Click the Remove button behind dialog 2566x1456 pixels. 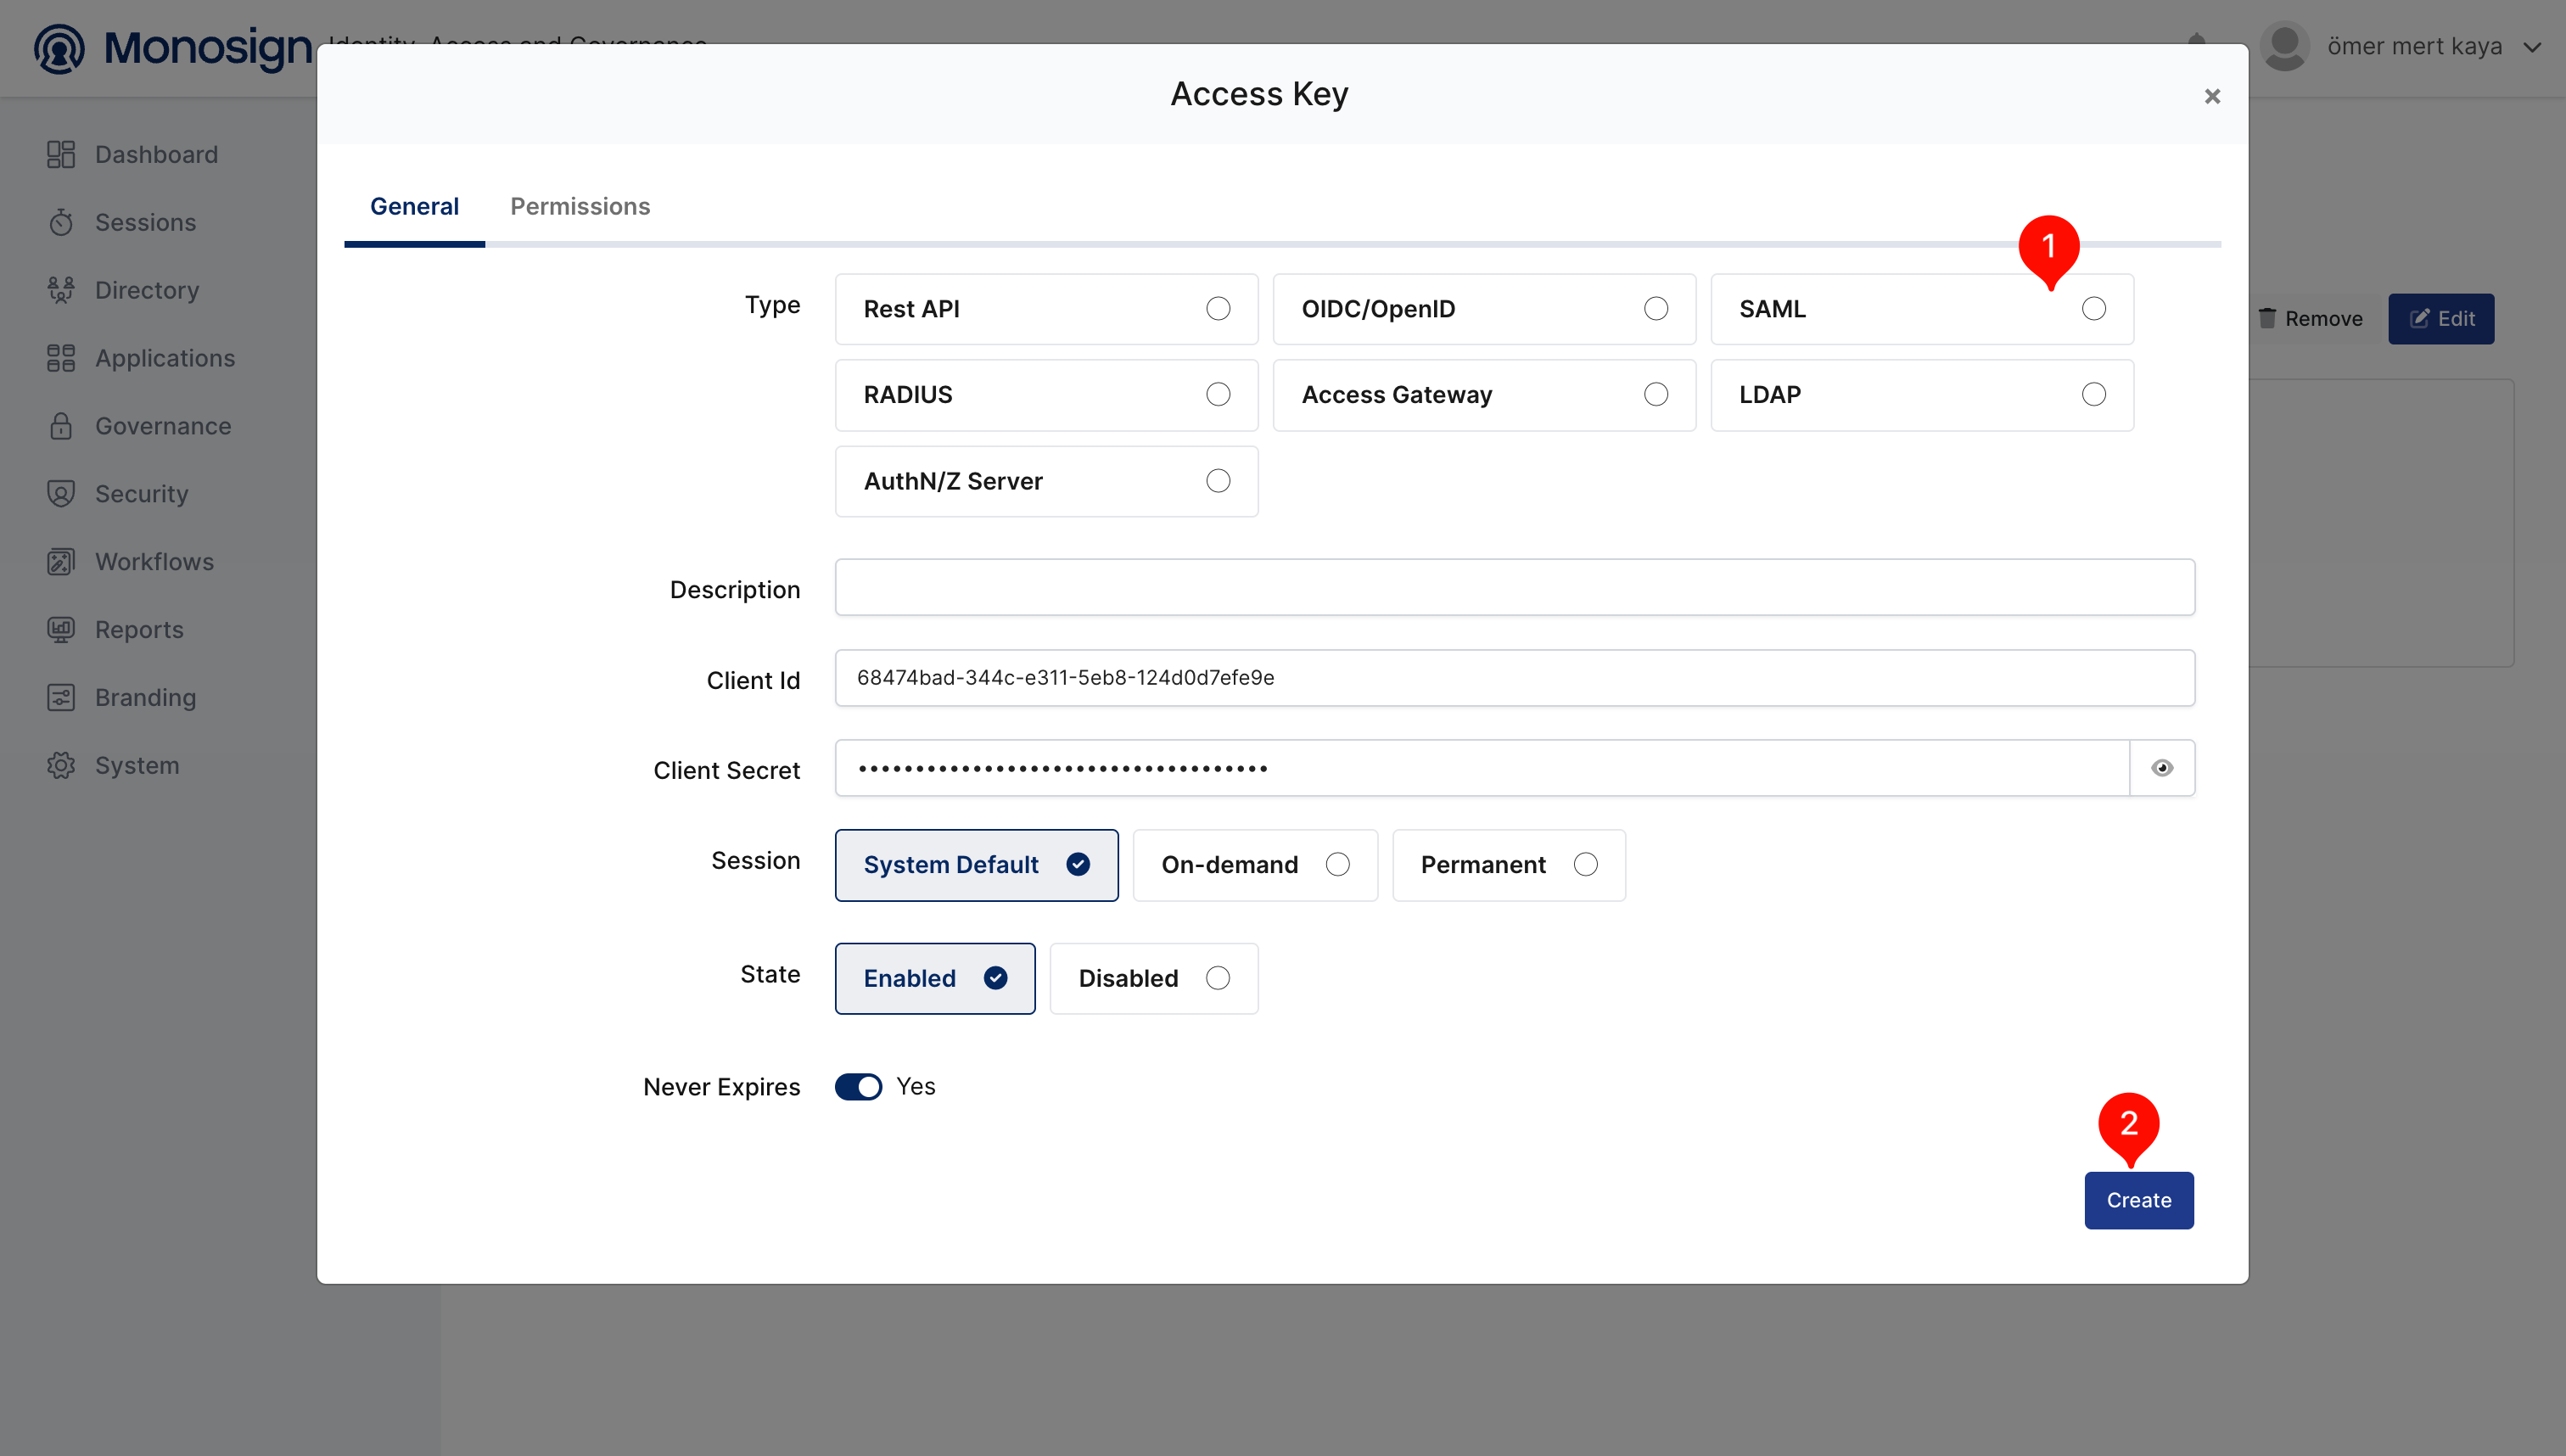(2310, 319)
